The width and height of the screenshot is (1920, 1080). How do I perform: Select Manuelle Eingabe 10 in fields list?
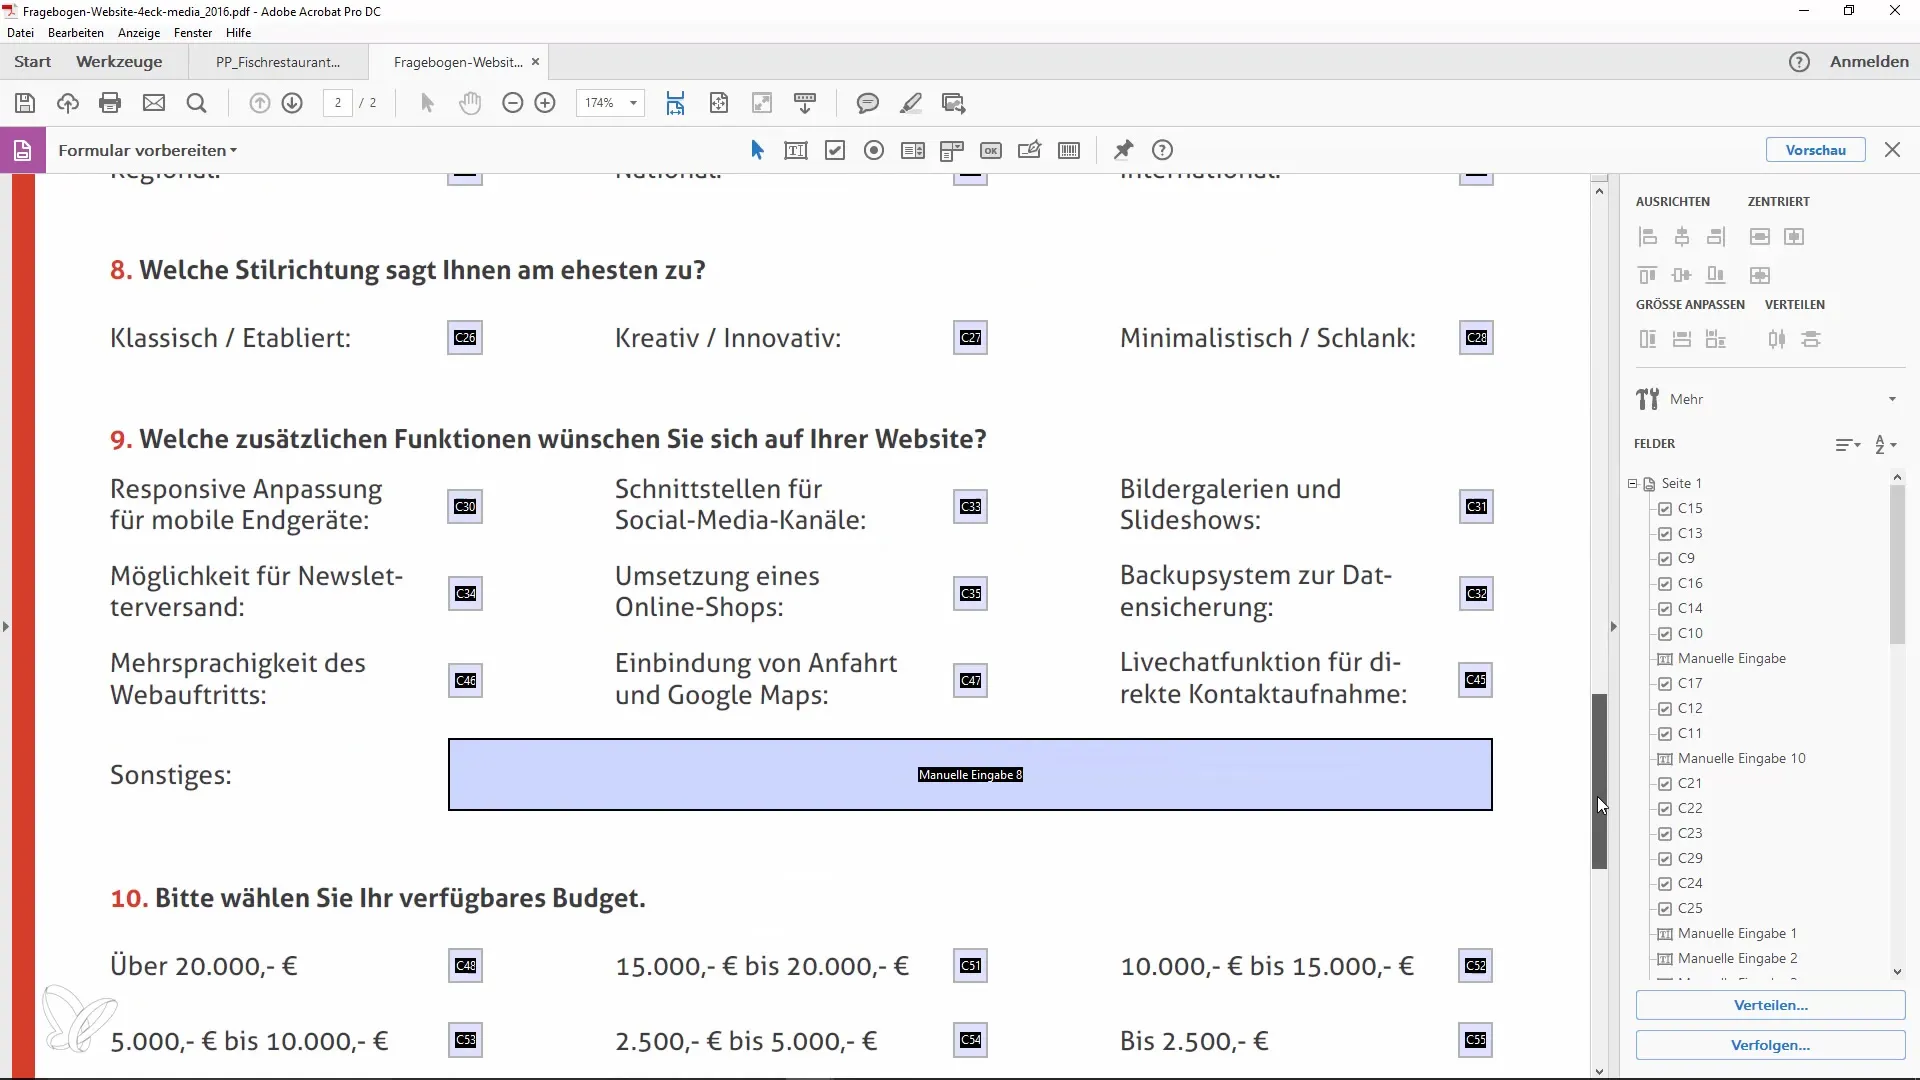(1741, 759)
